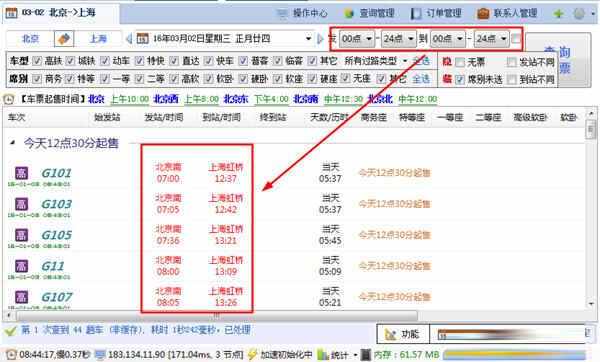Click the vertical scrollbar of train list

591,130
